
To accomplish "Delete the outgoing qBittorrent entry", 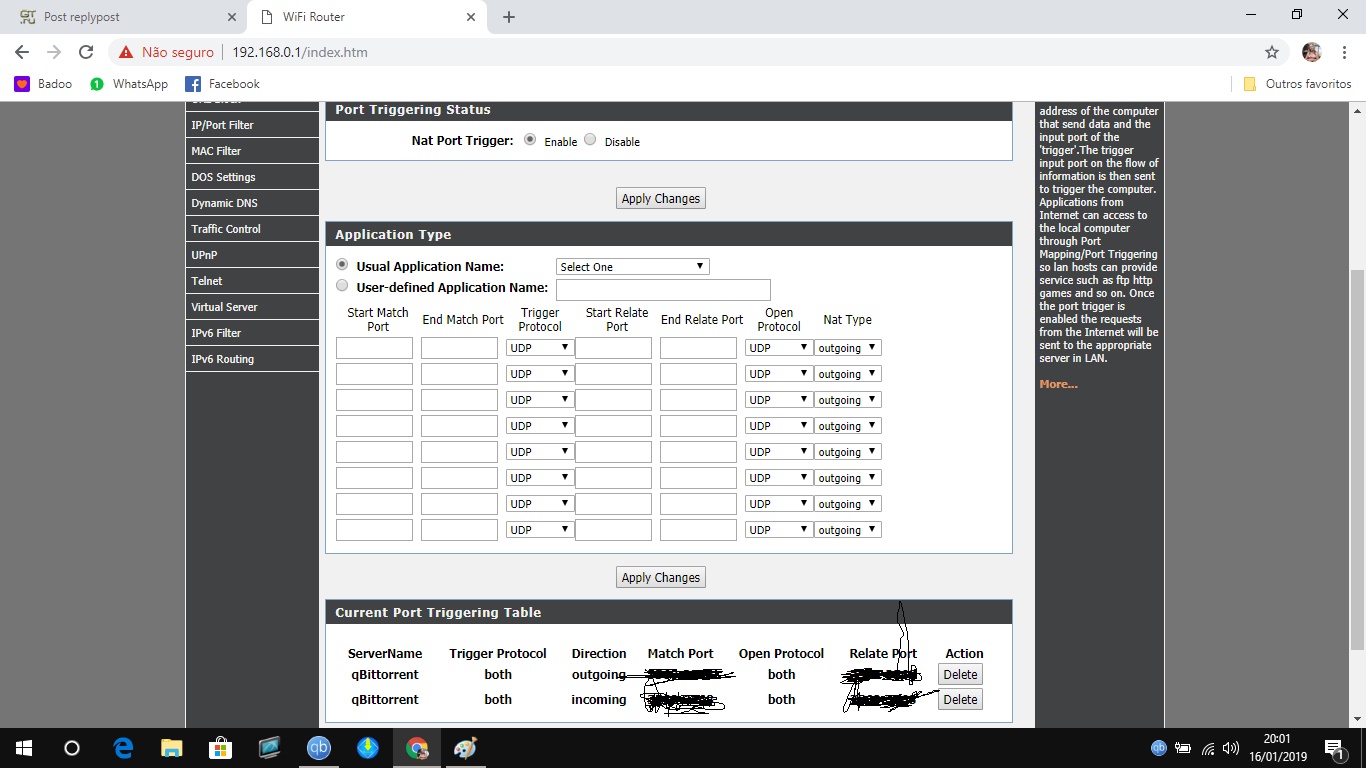I will (960, 675).
